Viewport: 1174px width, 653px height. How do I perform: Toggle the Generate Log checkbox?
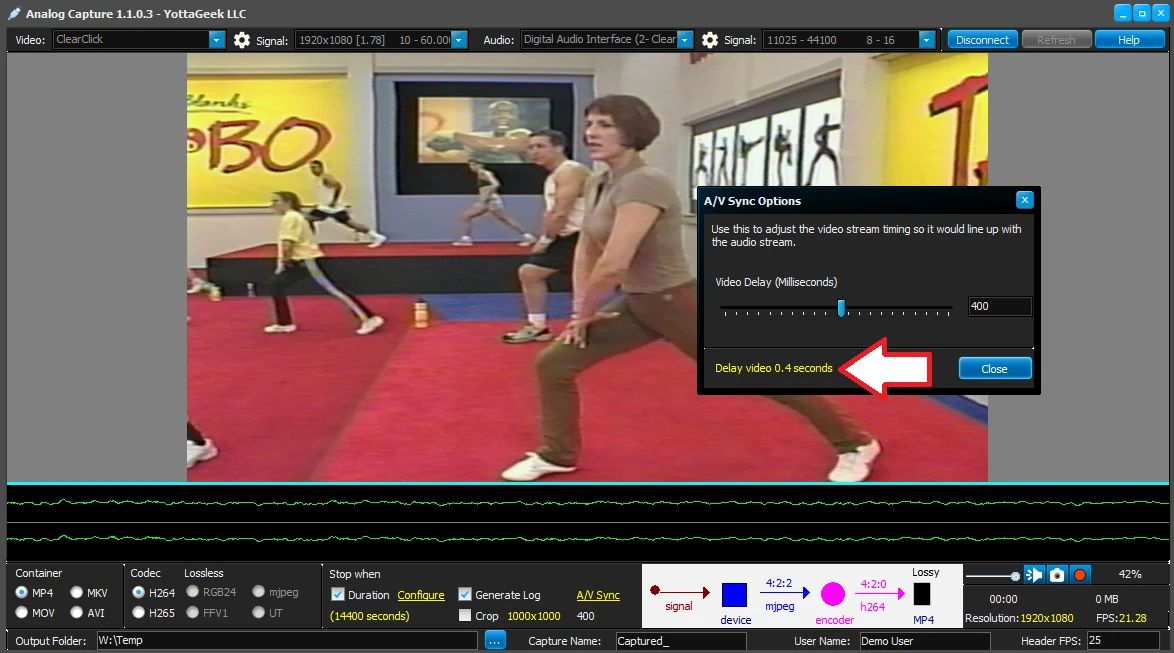(465, 595)
